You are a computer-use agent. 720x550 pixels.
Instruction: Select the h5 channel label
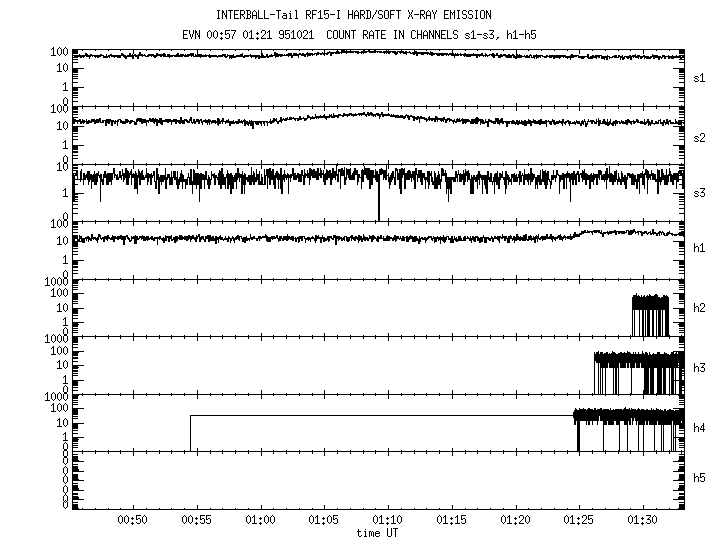point(700,478)
